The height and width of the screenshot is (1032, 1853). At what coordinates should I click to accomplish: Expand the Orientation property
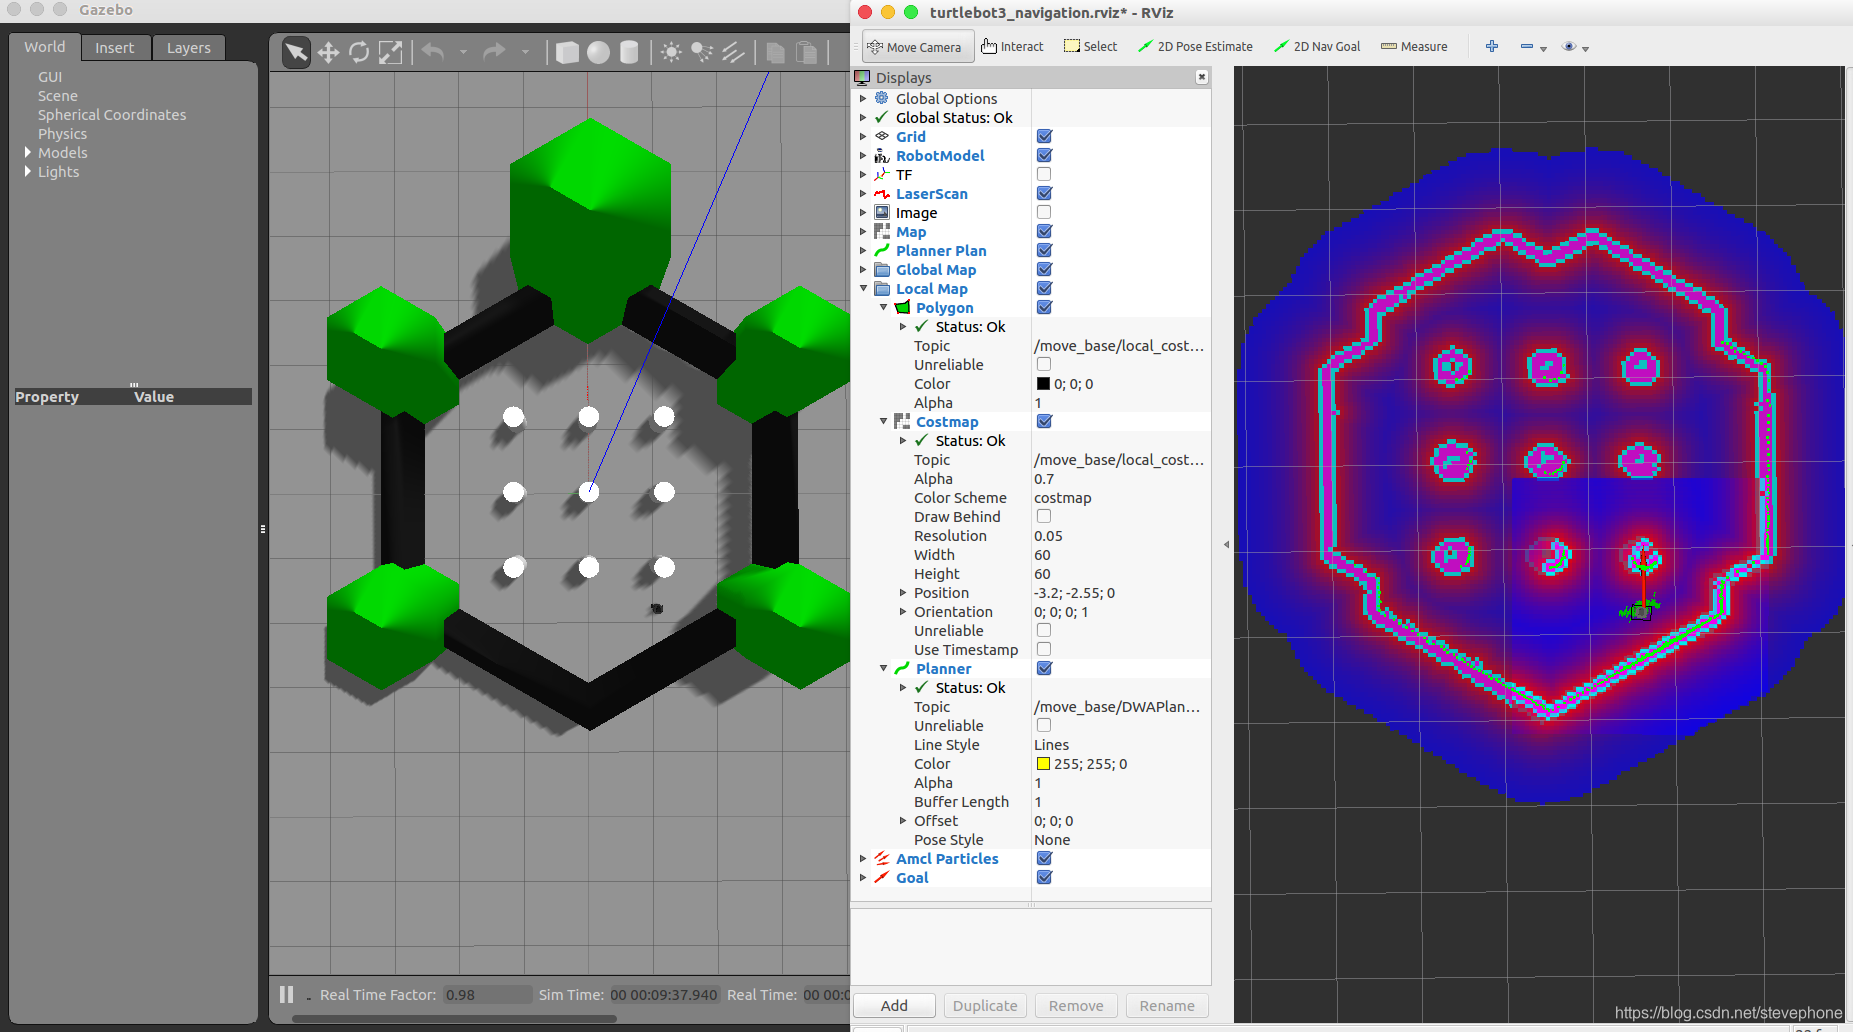tap(903, 611)
